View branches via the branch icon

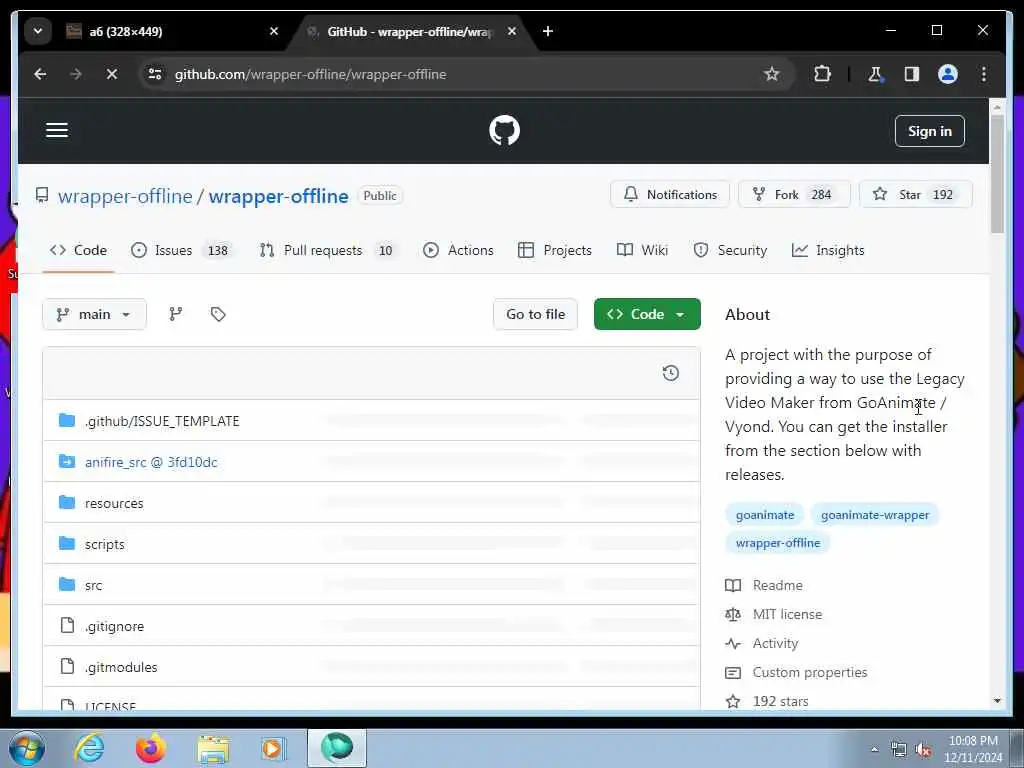tap(176, 314)
